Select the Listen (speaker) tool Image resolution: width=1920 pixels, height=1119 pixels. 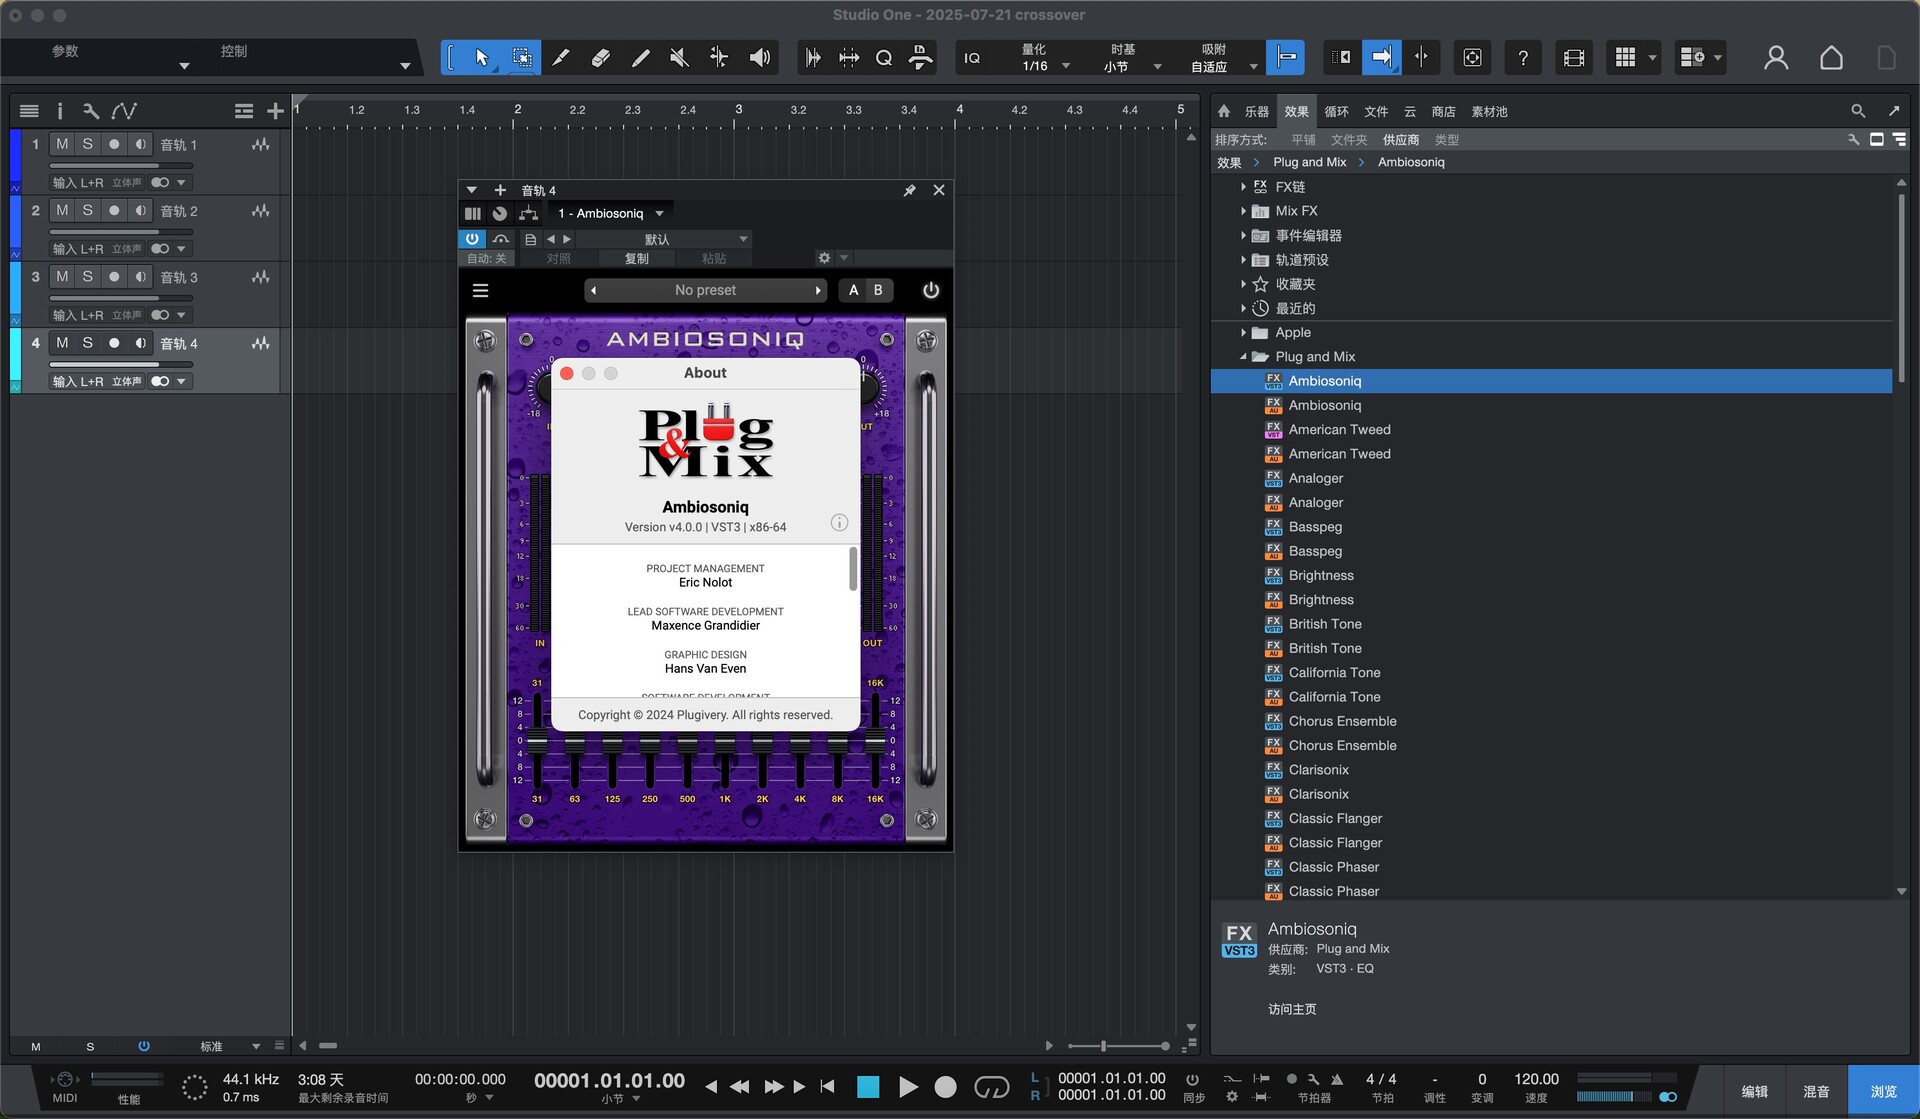(760, 58)
